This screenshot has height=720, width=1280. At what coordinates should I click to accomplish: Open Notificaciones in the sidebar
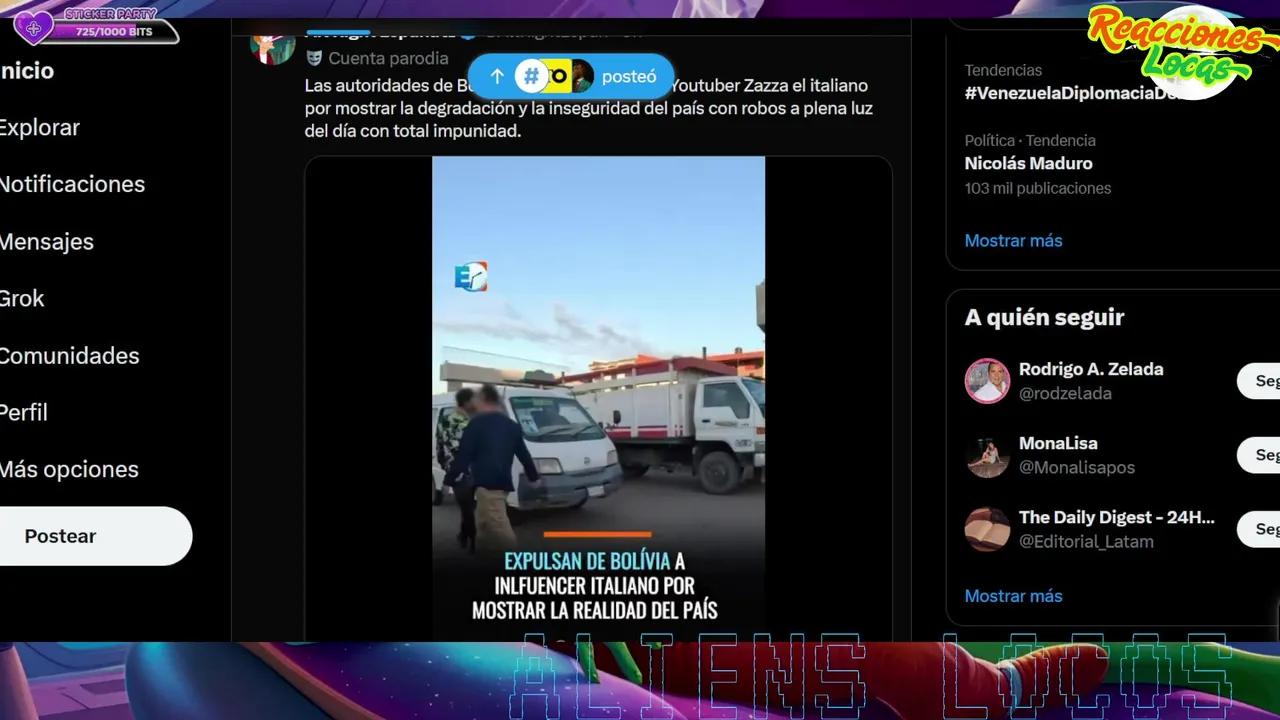tap(72, 185)
